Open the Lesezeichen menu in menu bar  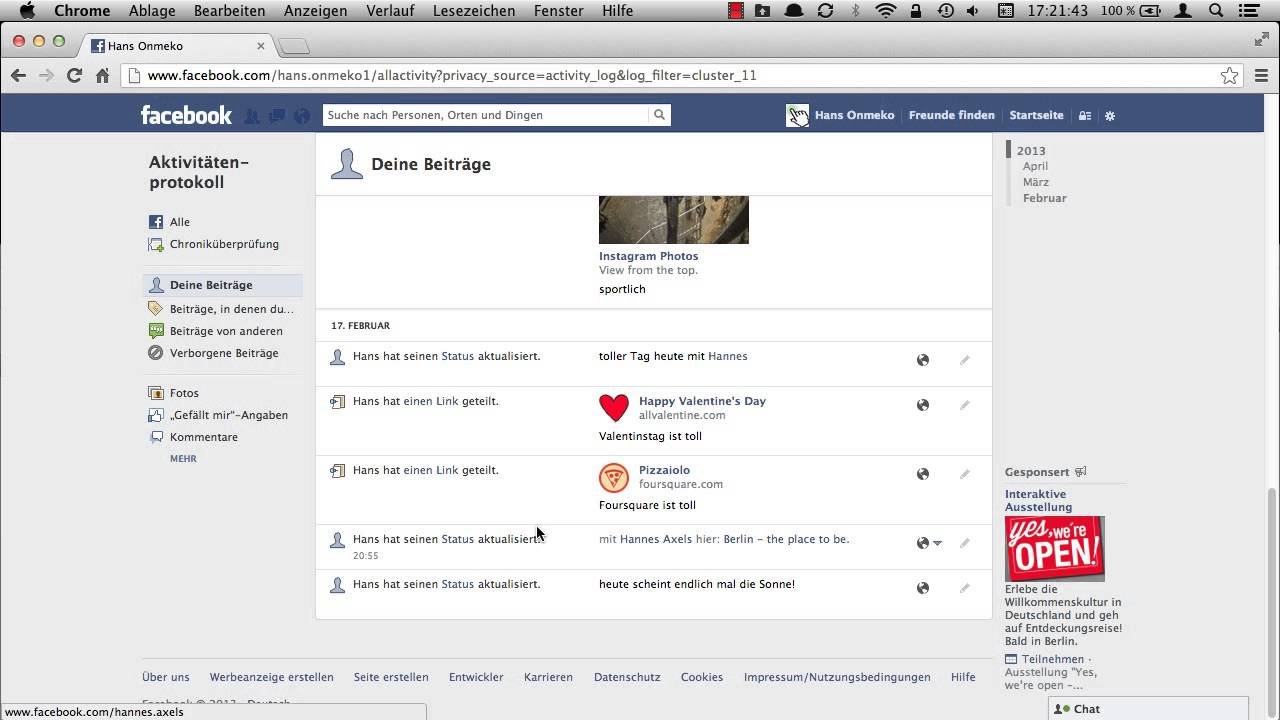pyautogui.click(x=474, y=11)
